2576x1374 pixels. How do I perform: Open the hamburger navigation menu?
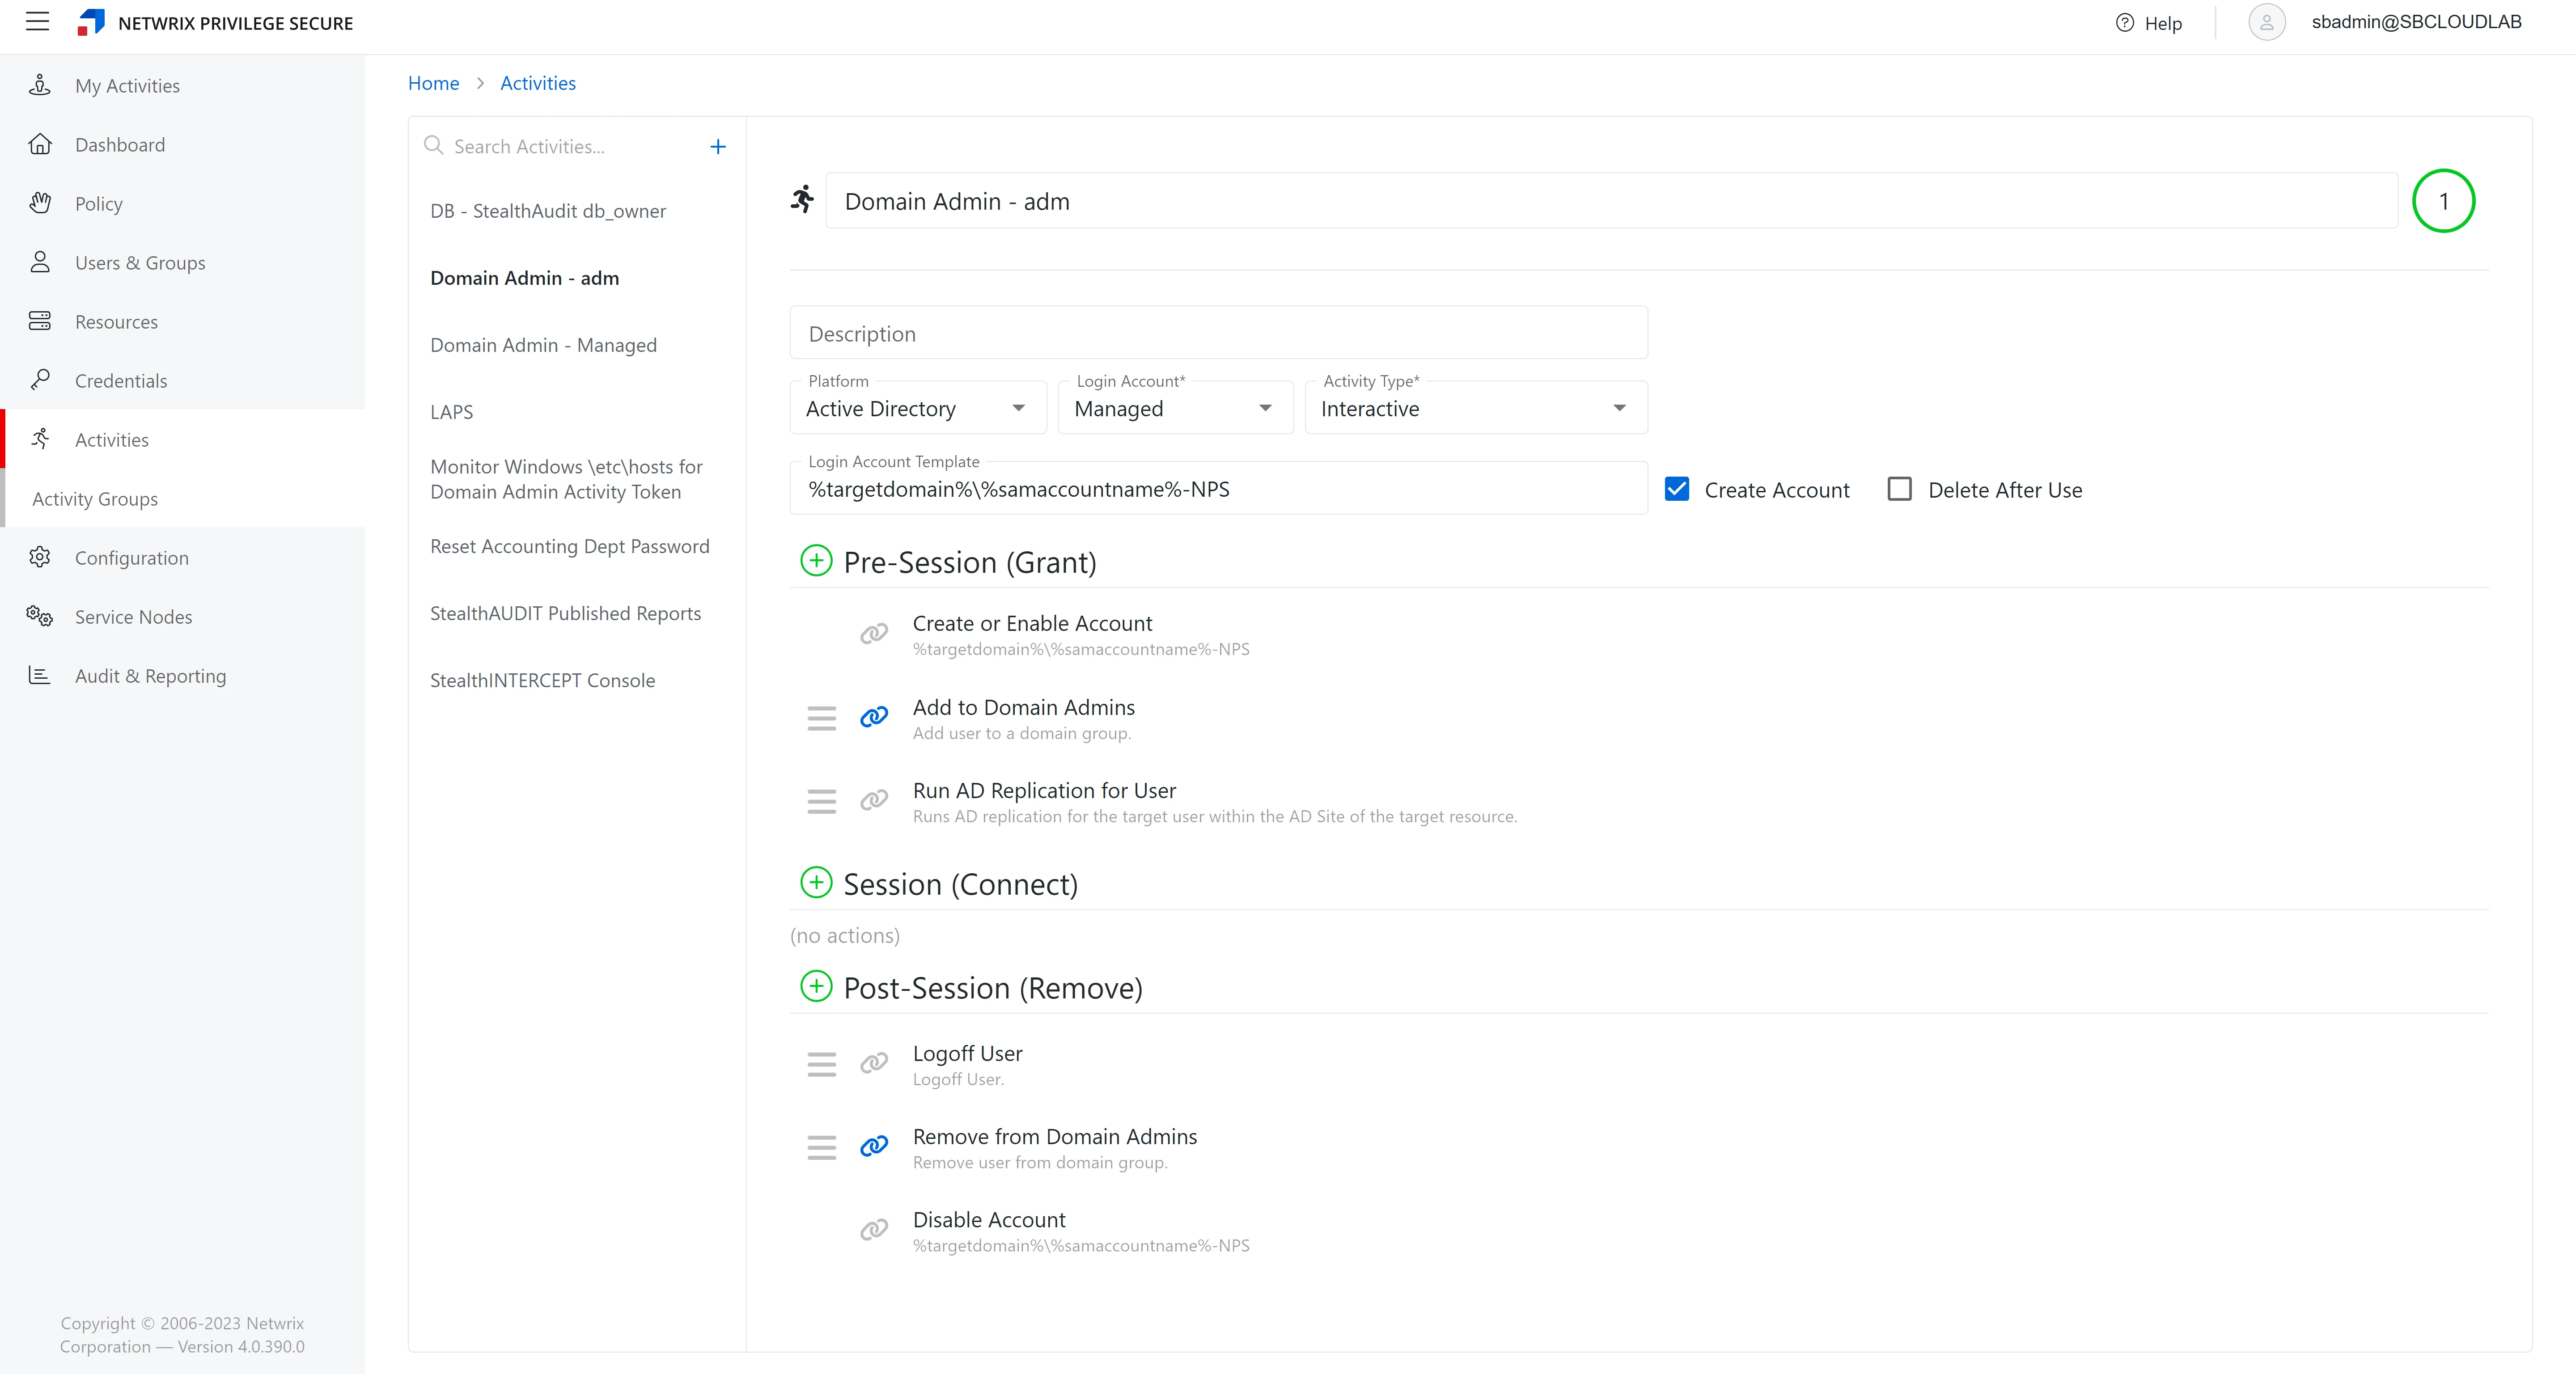37,22
